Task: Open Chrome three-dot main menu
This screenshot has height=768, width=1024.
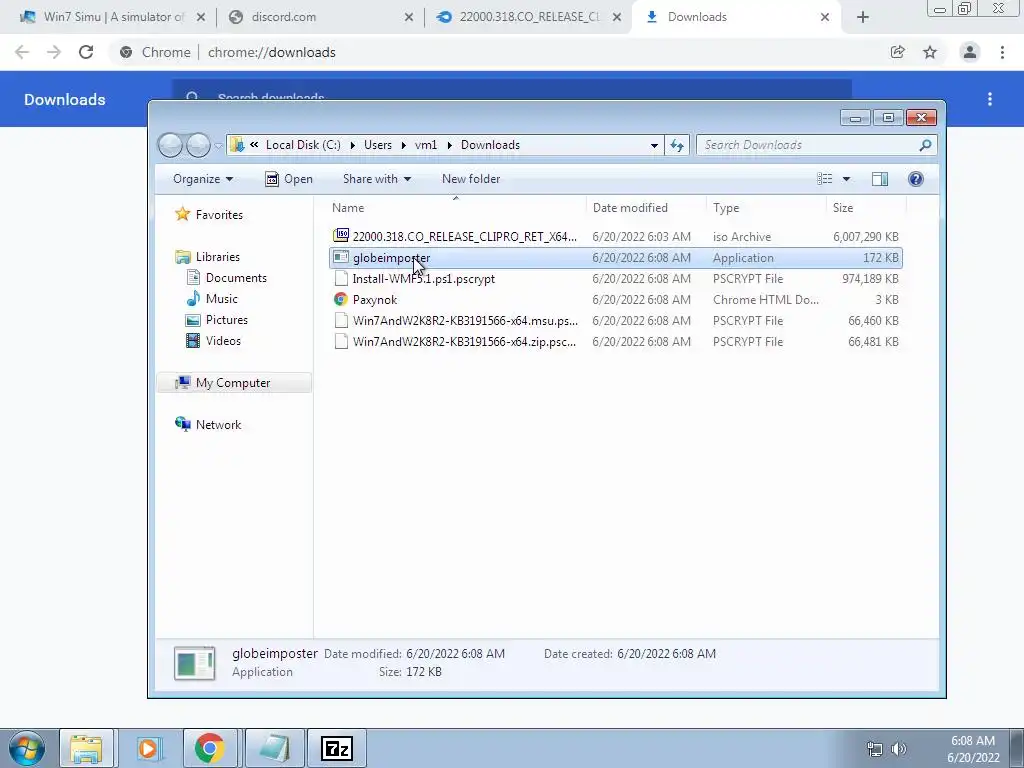Action: (x=1002, y=52)
